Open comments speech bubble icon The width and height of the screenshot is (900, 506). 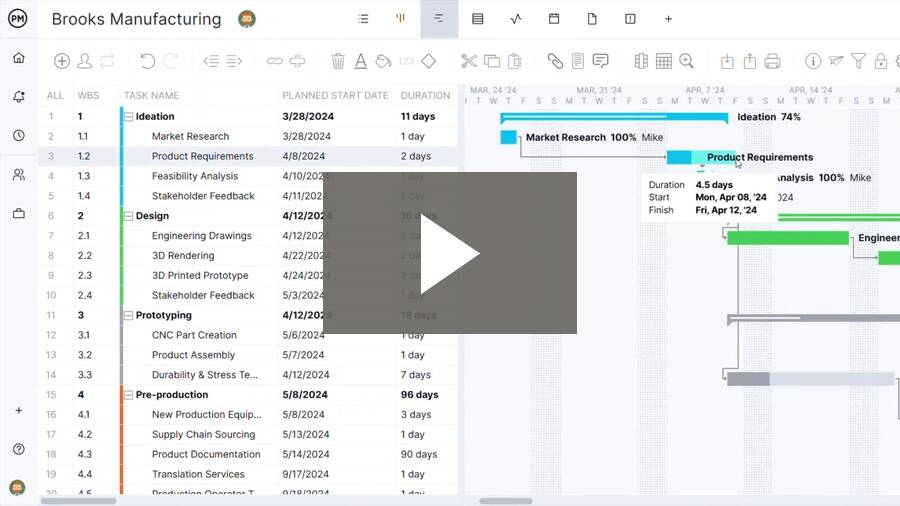pyautogui.click(x=600, y=61)
